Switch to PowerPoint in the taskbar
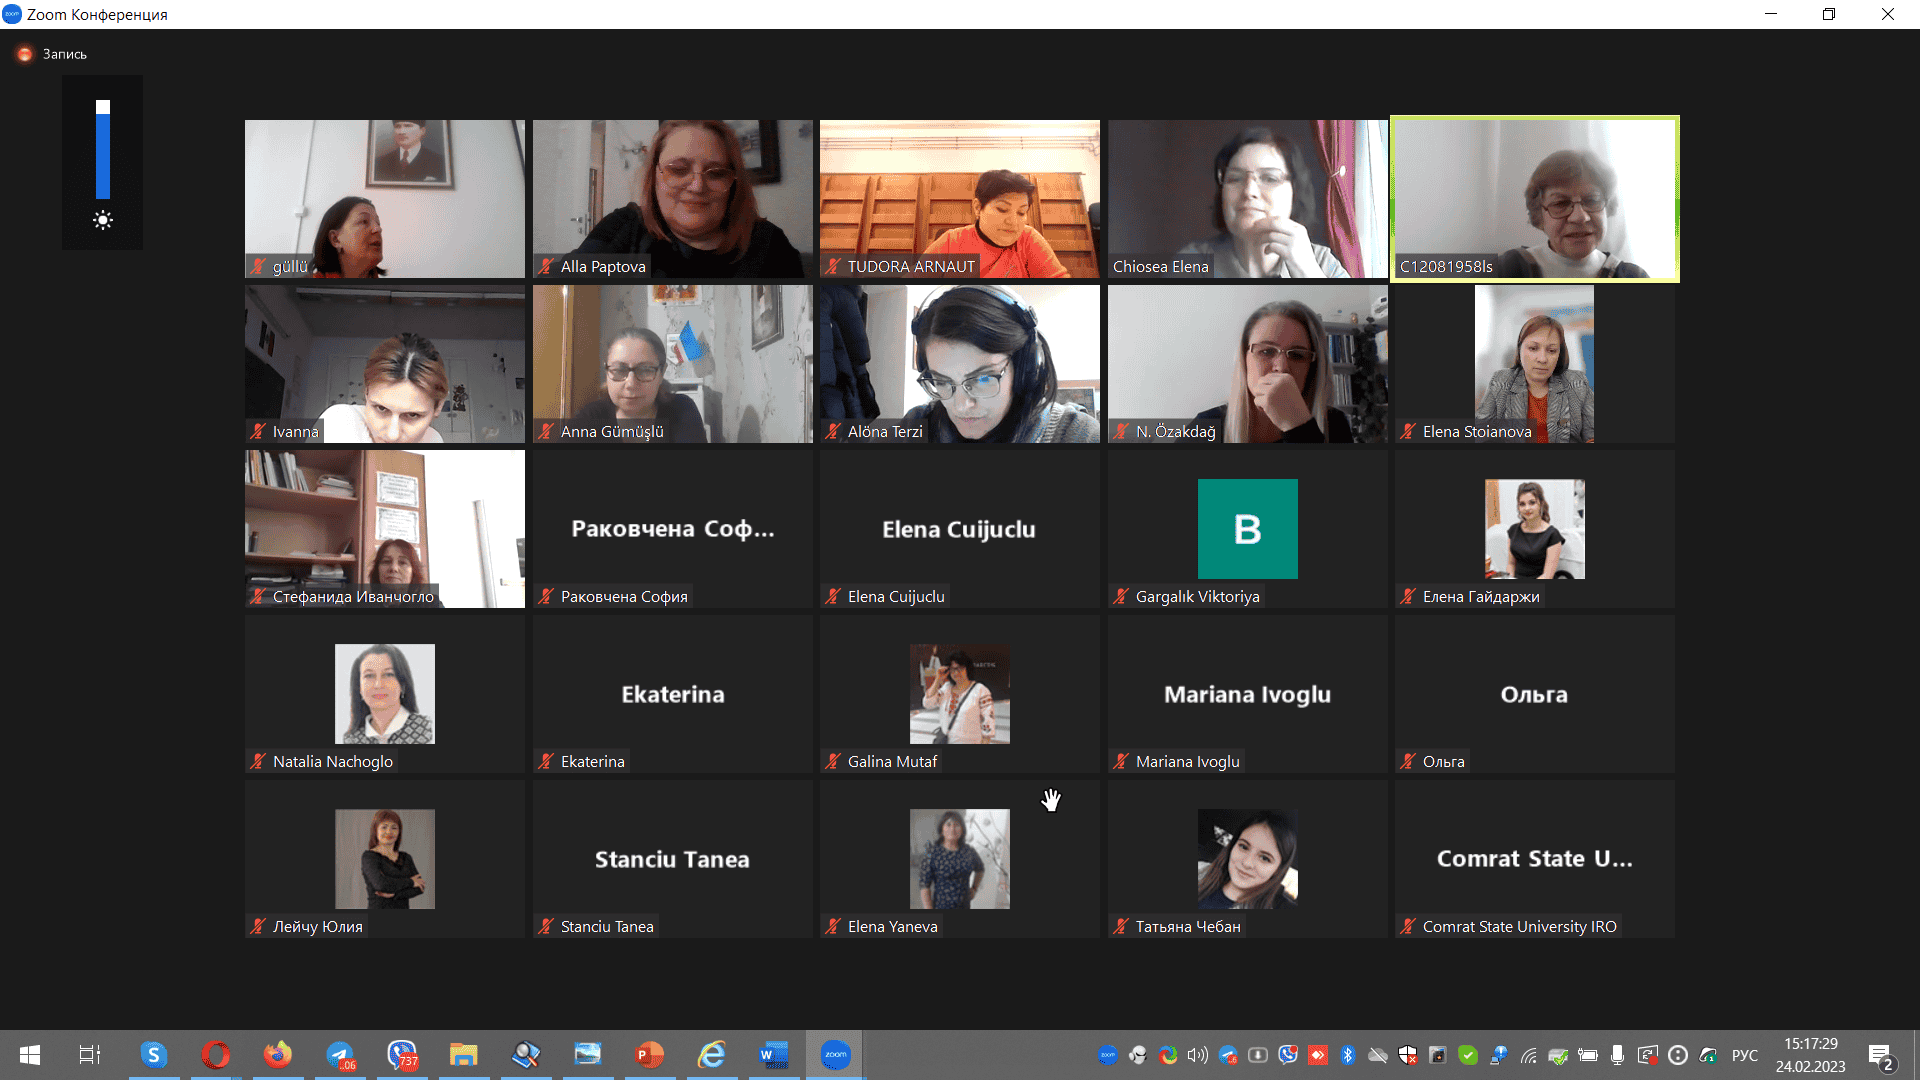The height and width of the screenshot is (1080, 1920). [649, 1055]
